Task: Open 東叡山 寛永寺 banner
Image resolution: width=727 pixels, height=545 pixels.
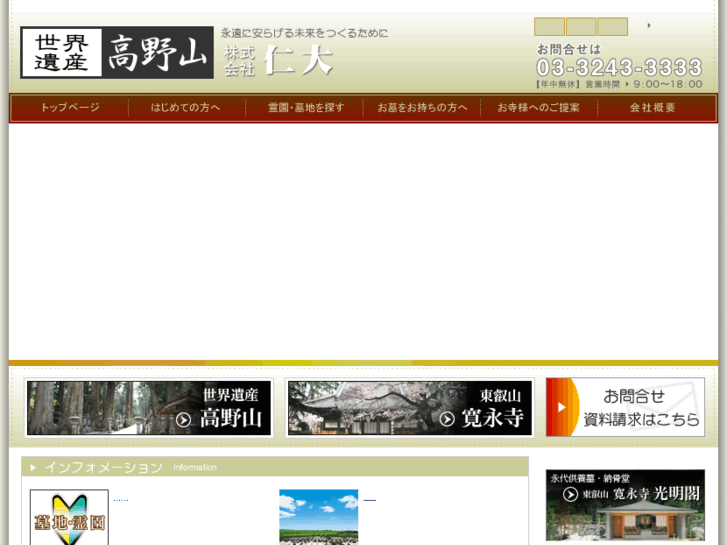Action: 409,408
